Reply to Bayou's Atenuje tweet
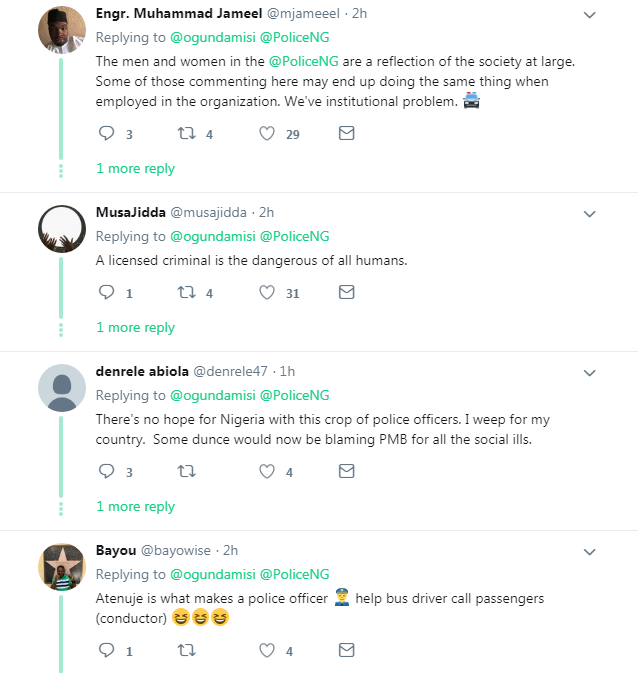Screen dimensions: 638x673 coord(108,650)
